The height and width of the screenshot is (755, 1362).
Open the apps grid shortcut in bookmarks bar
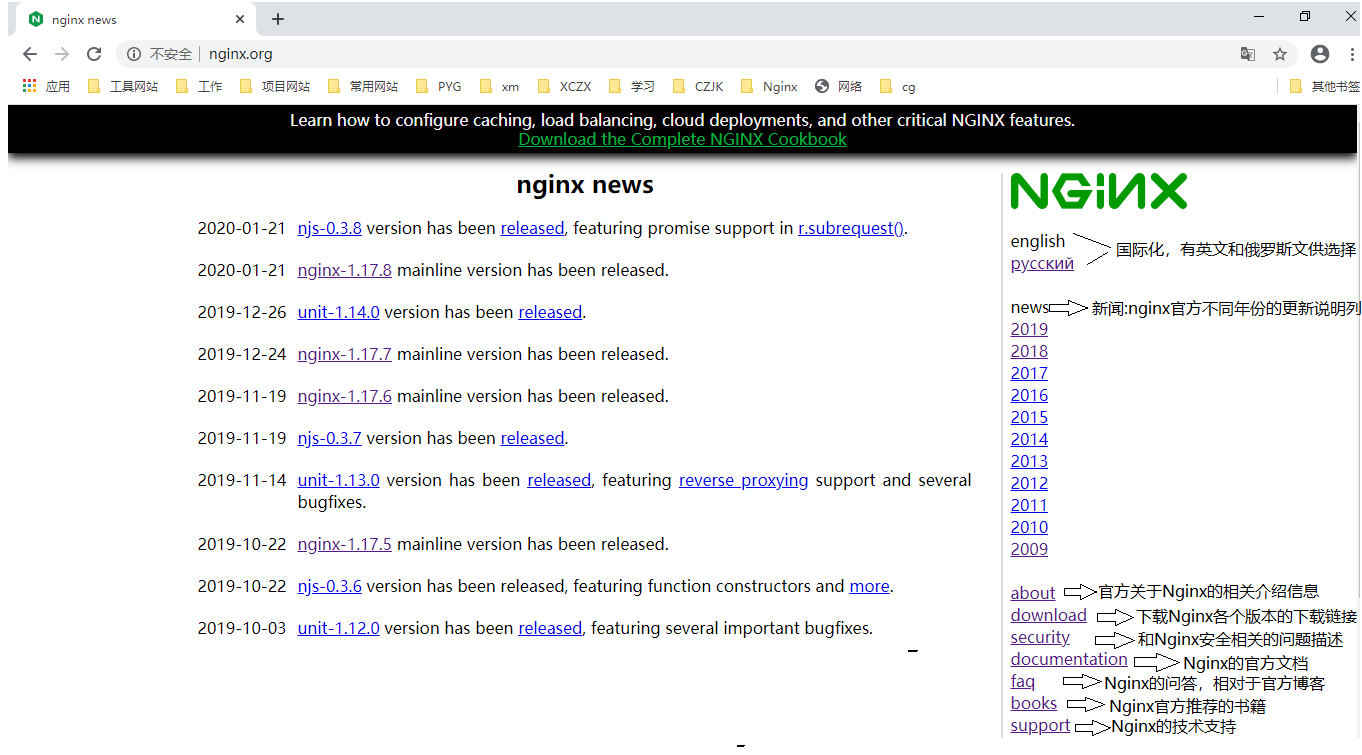(30, 86)
